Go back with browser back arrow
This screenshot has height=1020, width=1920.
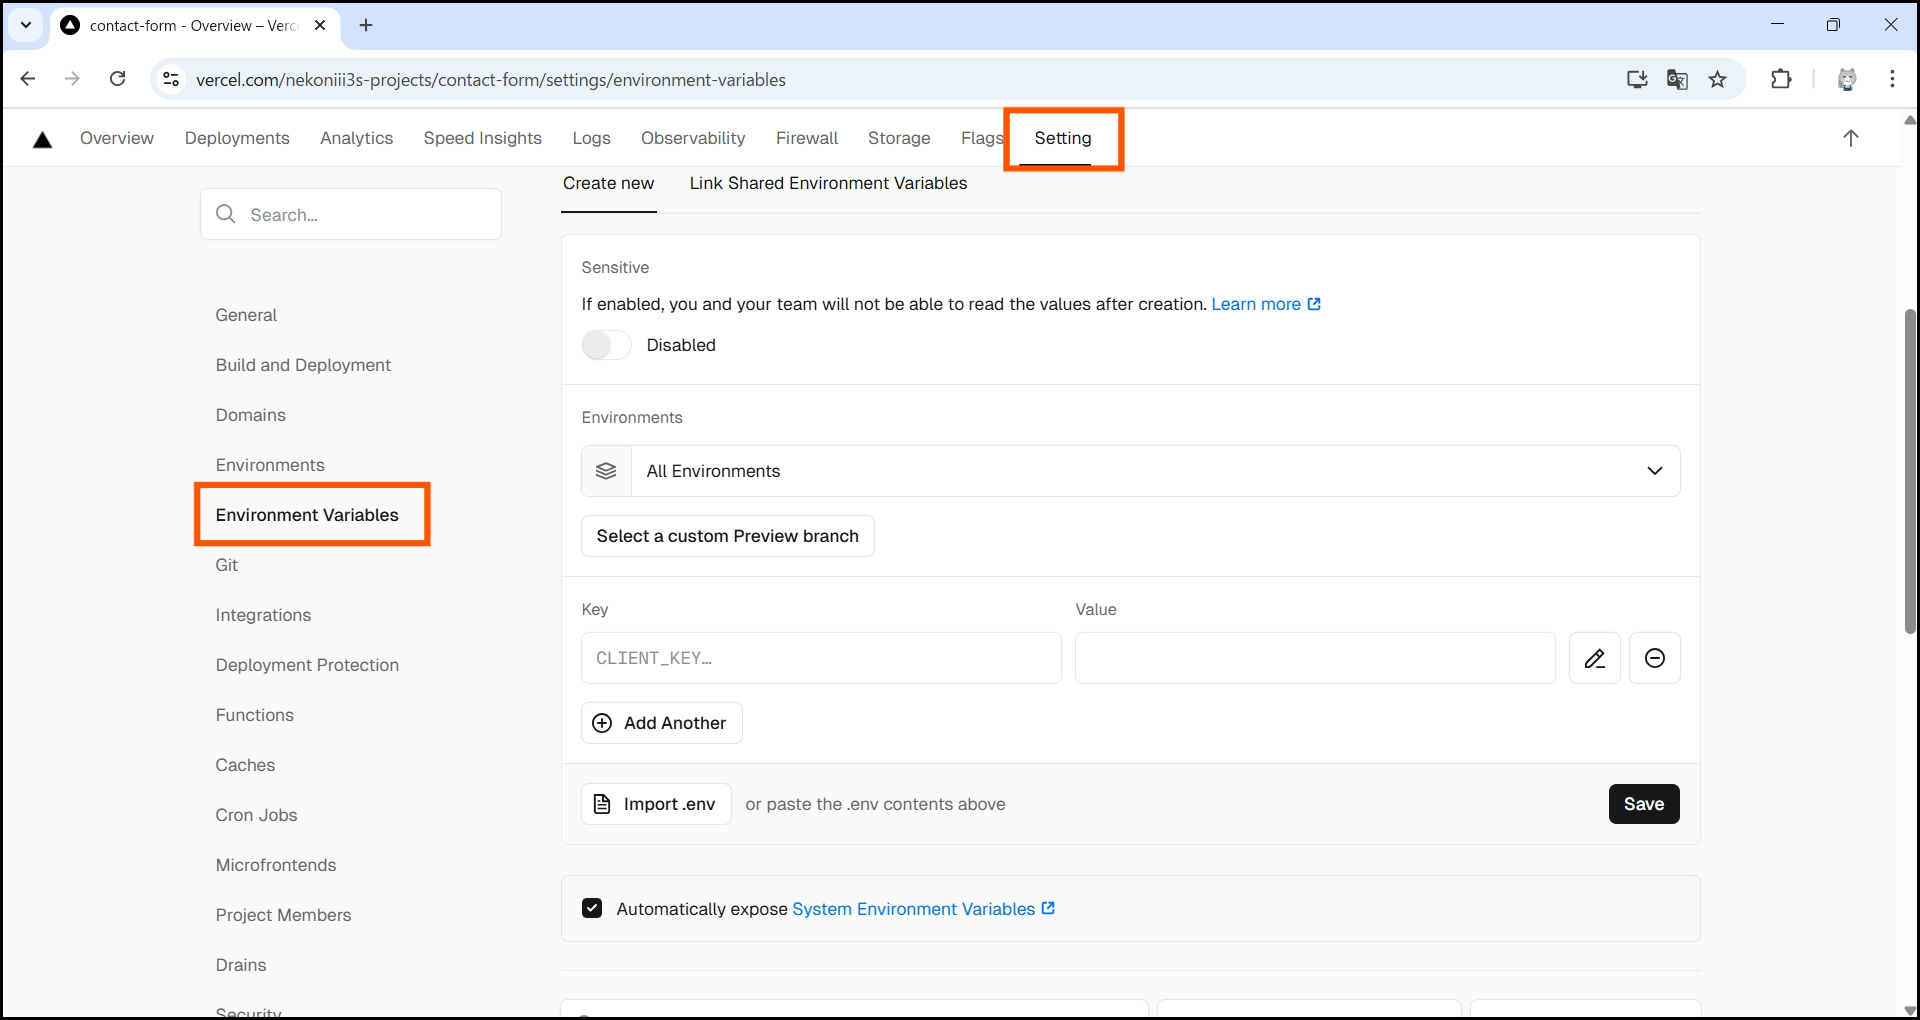pos(28,79)
